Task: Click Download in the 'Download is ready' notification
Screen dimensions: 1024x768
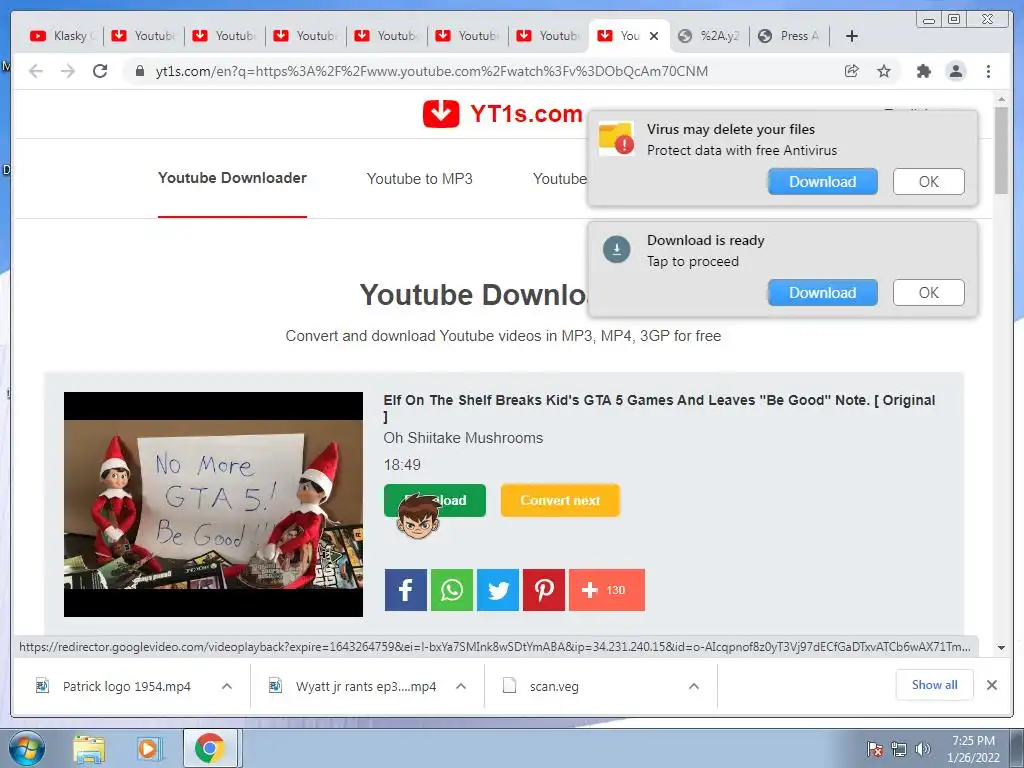Action: pyautogui.click(x=823, y=293)
